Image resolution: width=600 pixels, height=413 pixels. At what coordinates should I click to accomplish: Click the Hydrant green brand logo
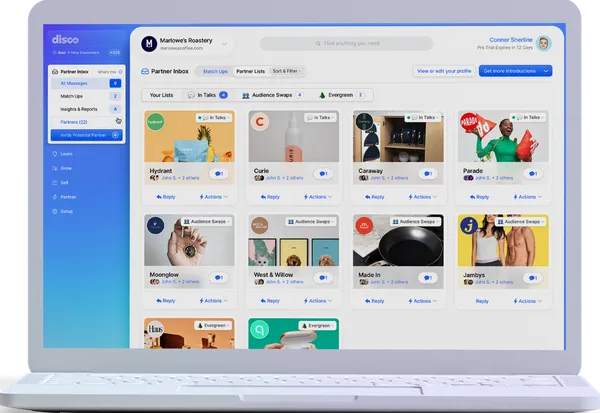(x=155, y=122)
